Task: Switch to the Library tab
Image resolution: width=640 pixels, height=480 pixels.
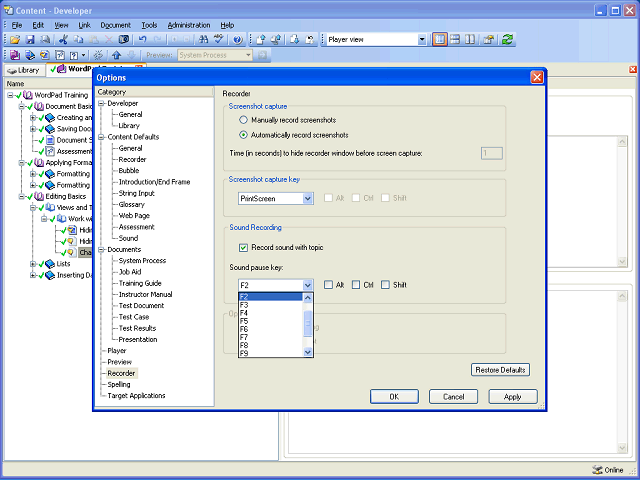Action: [24, 70]
